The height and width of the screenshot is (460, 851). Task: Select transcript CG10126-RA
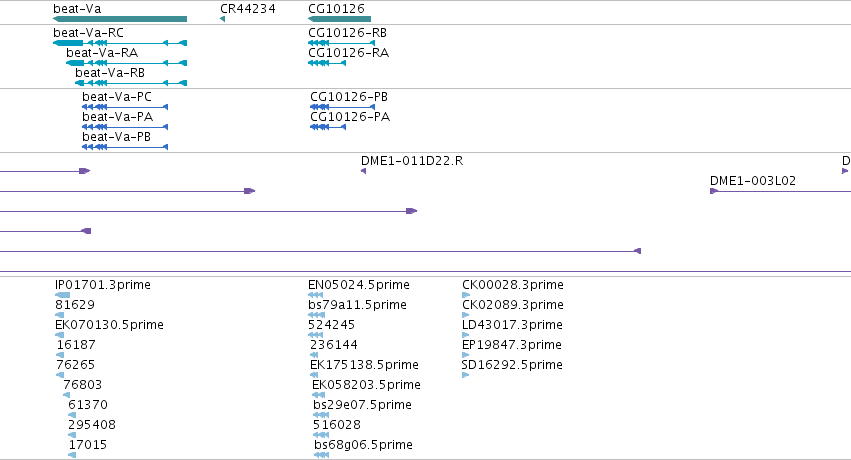coord(327,63)
